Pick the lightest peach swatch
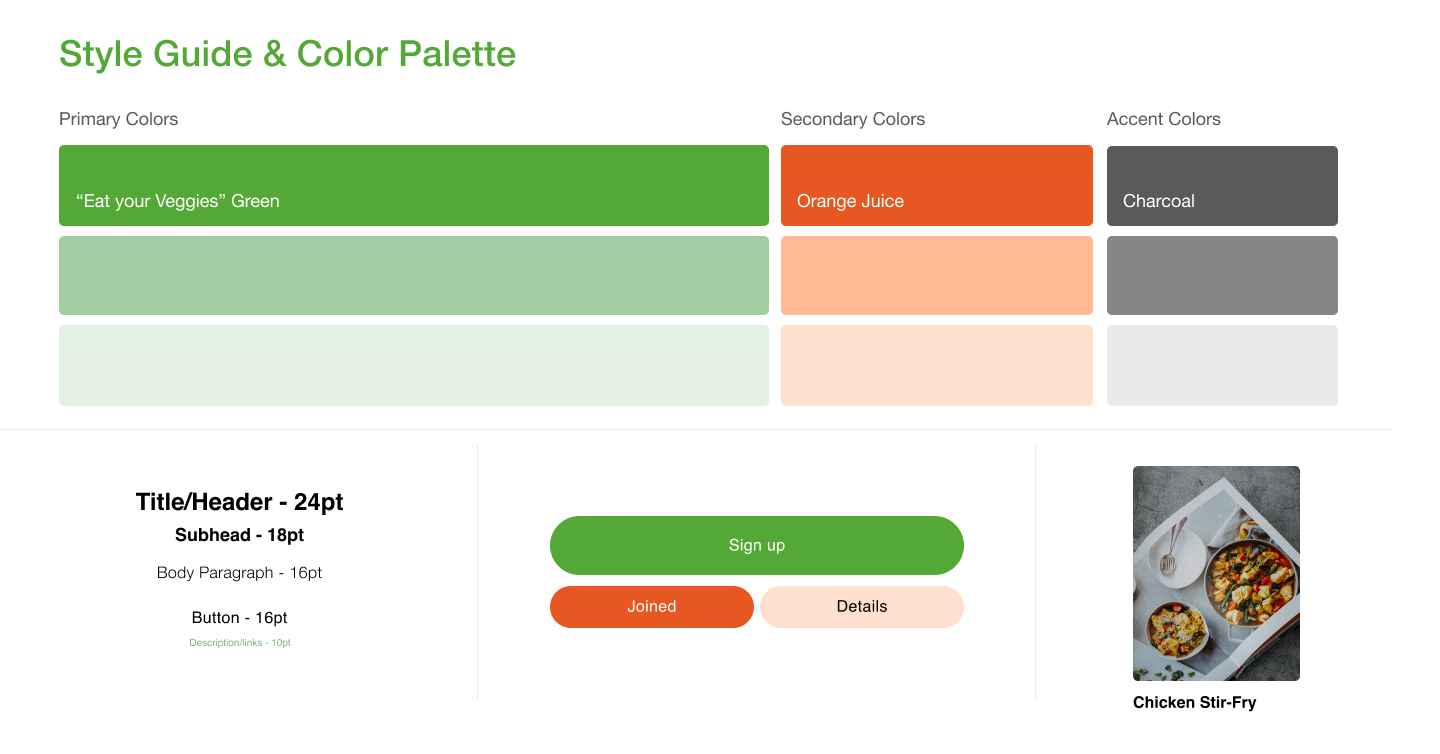The width and height of the screenshot is (1440, 754). tap(937, 365)
